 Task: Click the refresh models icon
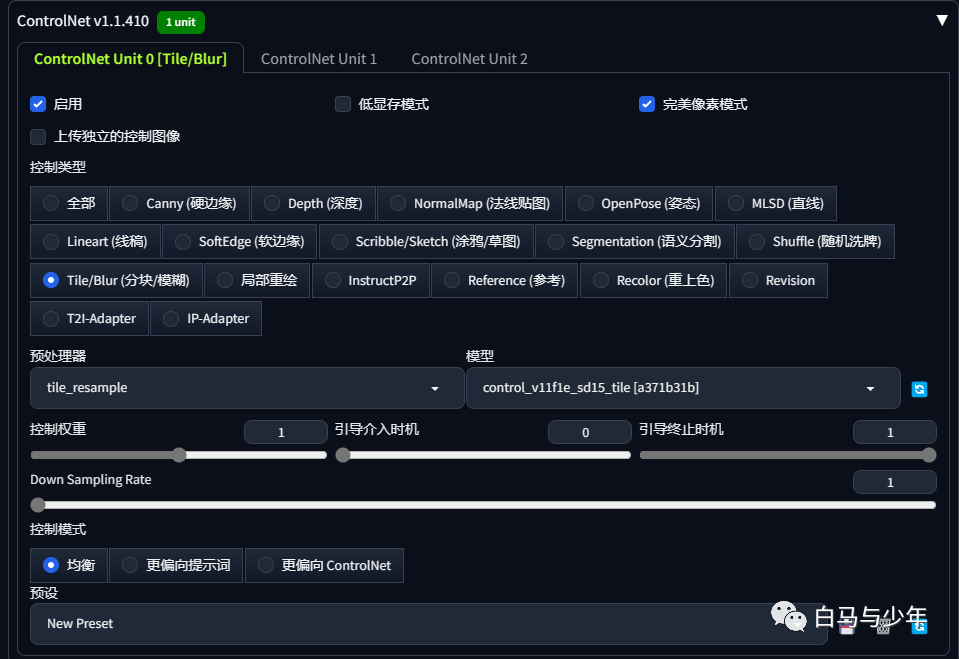pyautogui.click(x=919, y=389)
